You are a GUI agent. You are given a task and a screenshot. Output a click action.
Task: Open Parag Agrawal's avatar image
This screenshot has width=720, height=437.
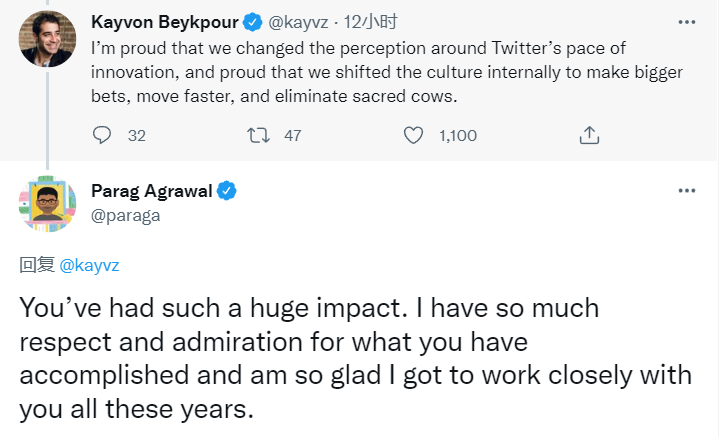coord(47,205)
